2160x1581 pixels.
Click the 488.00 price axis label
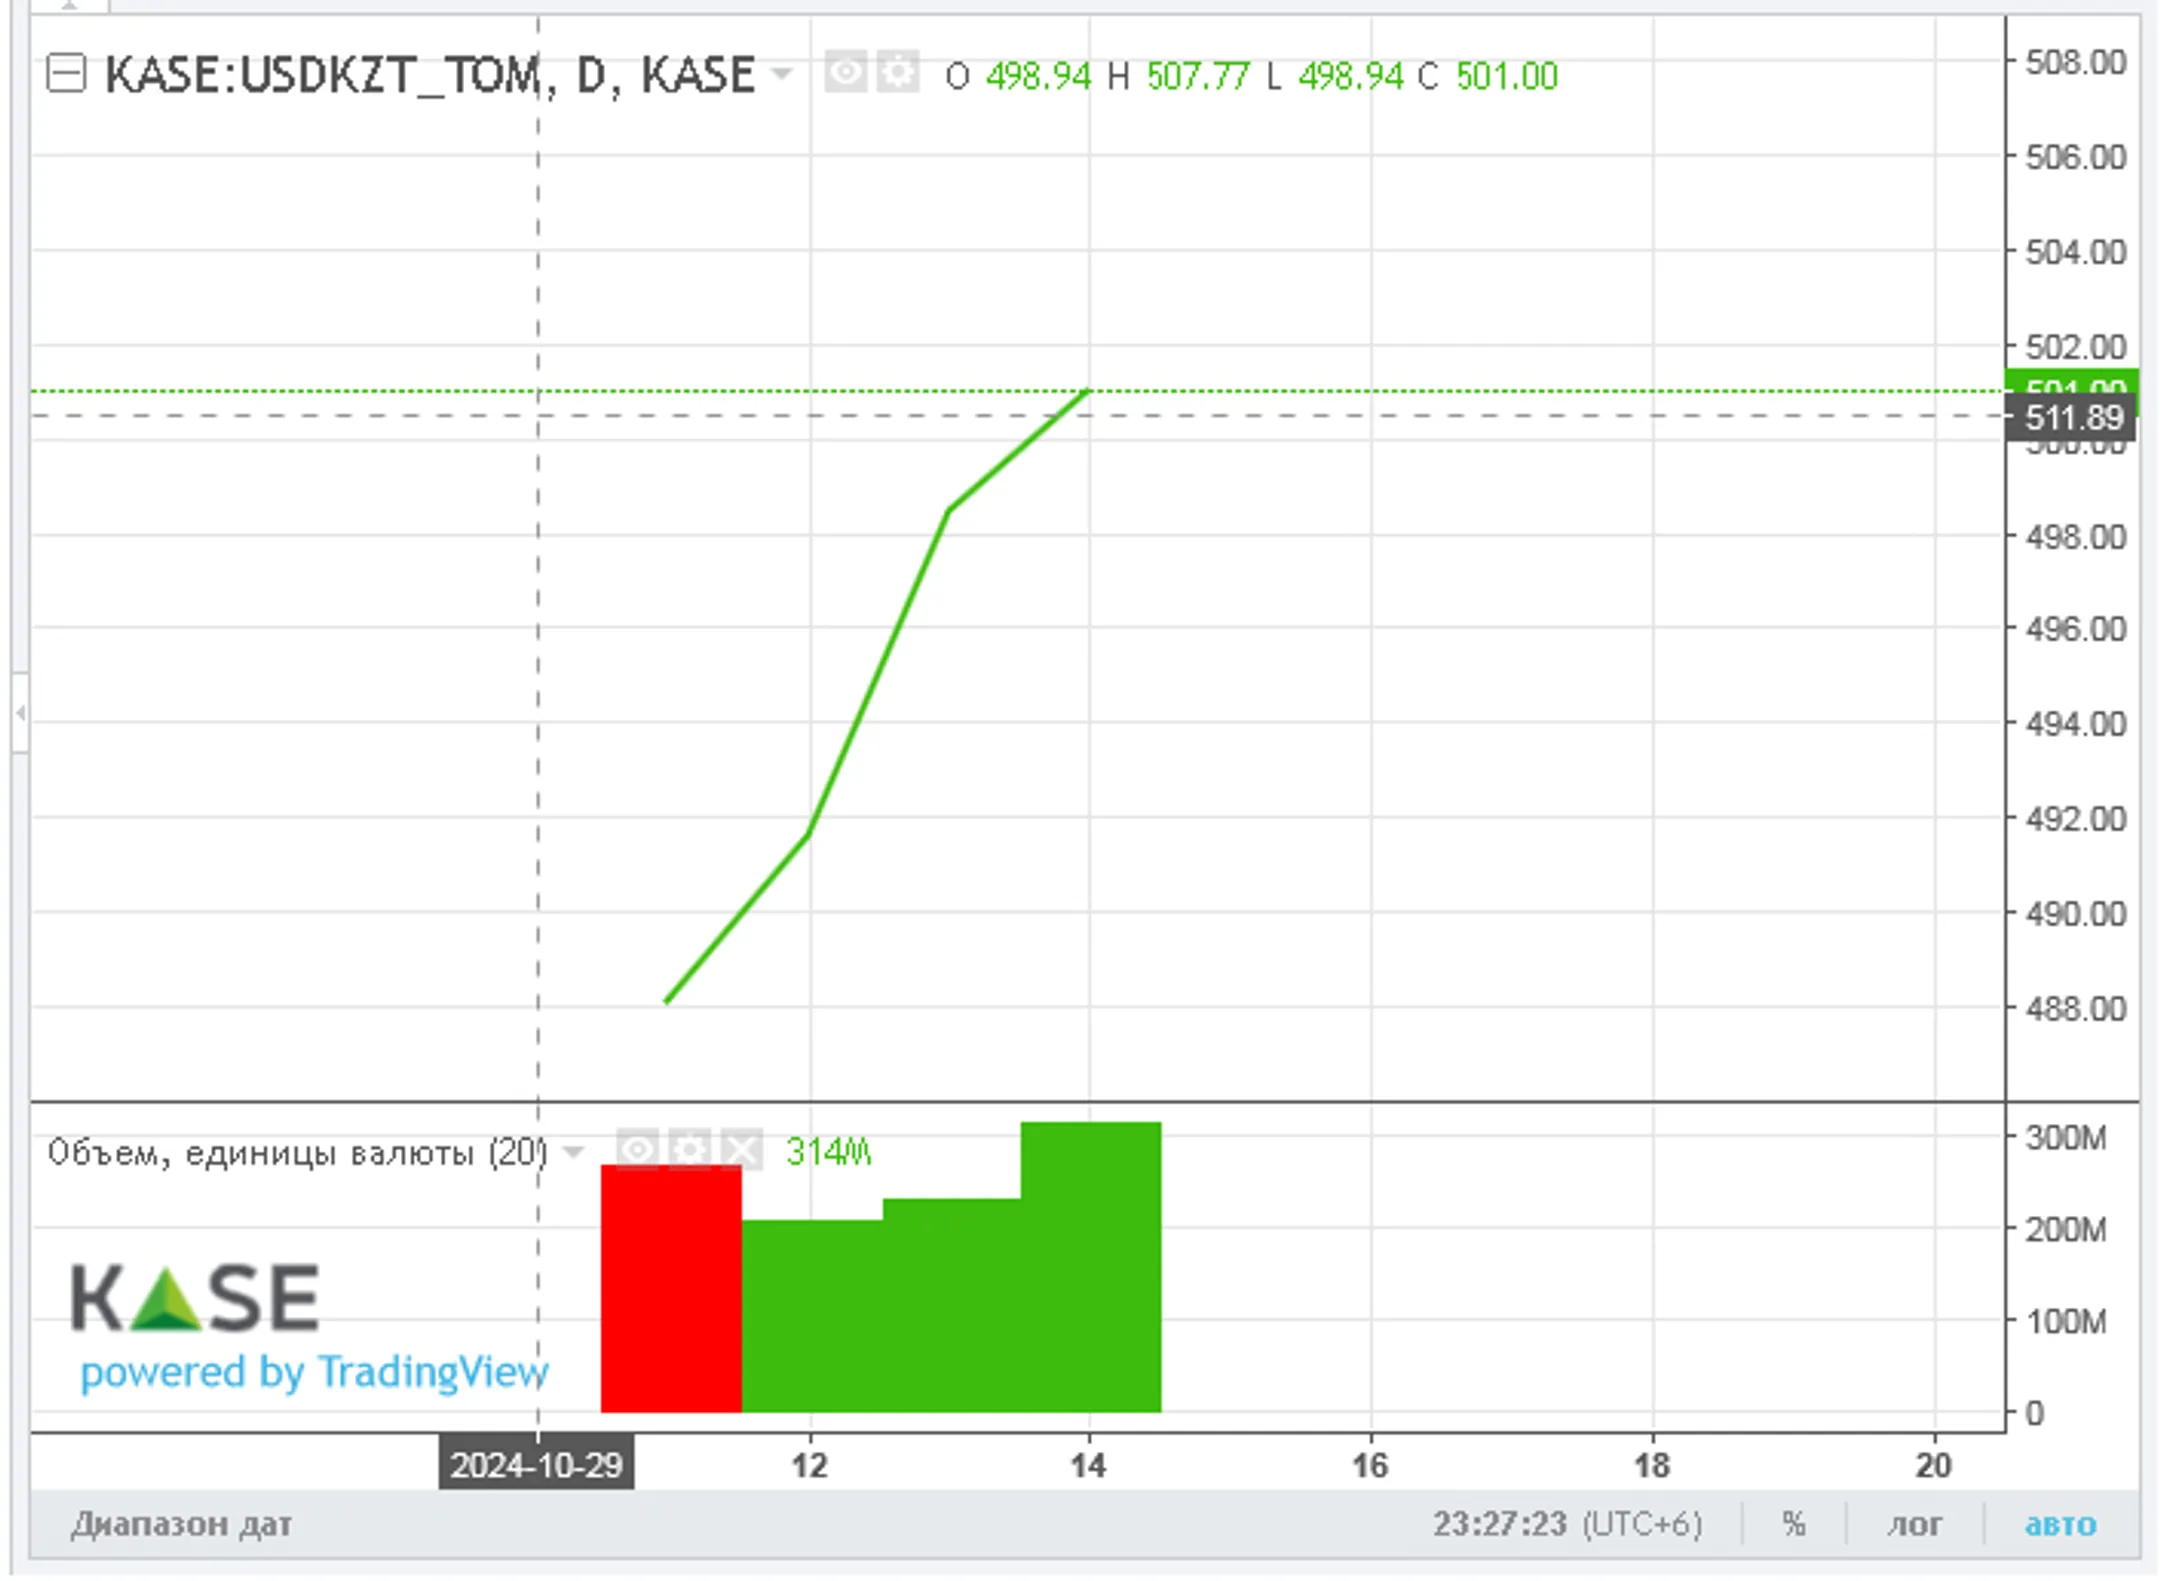pyautogui.click(x=2076, y=1008)
